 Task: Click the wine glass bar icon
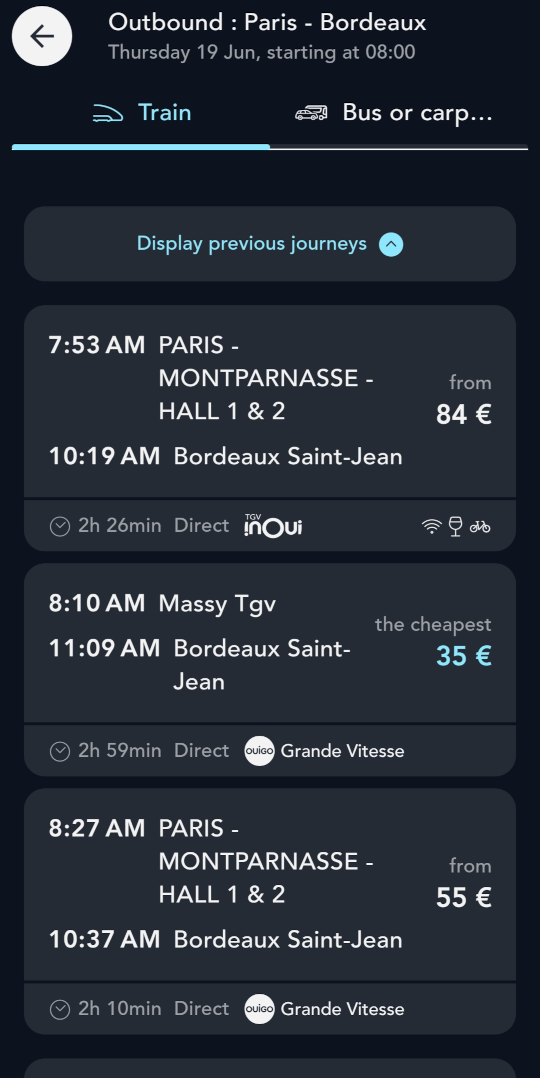(x=455, y=527)
